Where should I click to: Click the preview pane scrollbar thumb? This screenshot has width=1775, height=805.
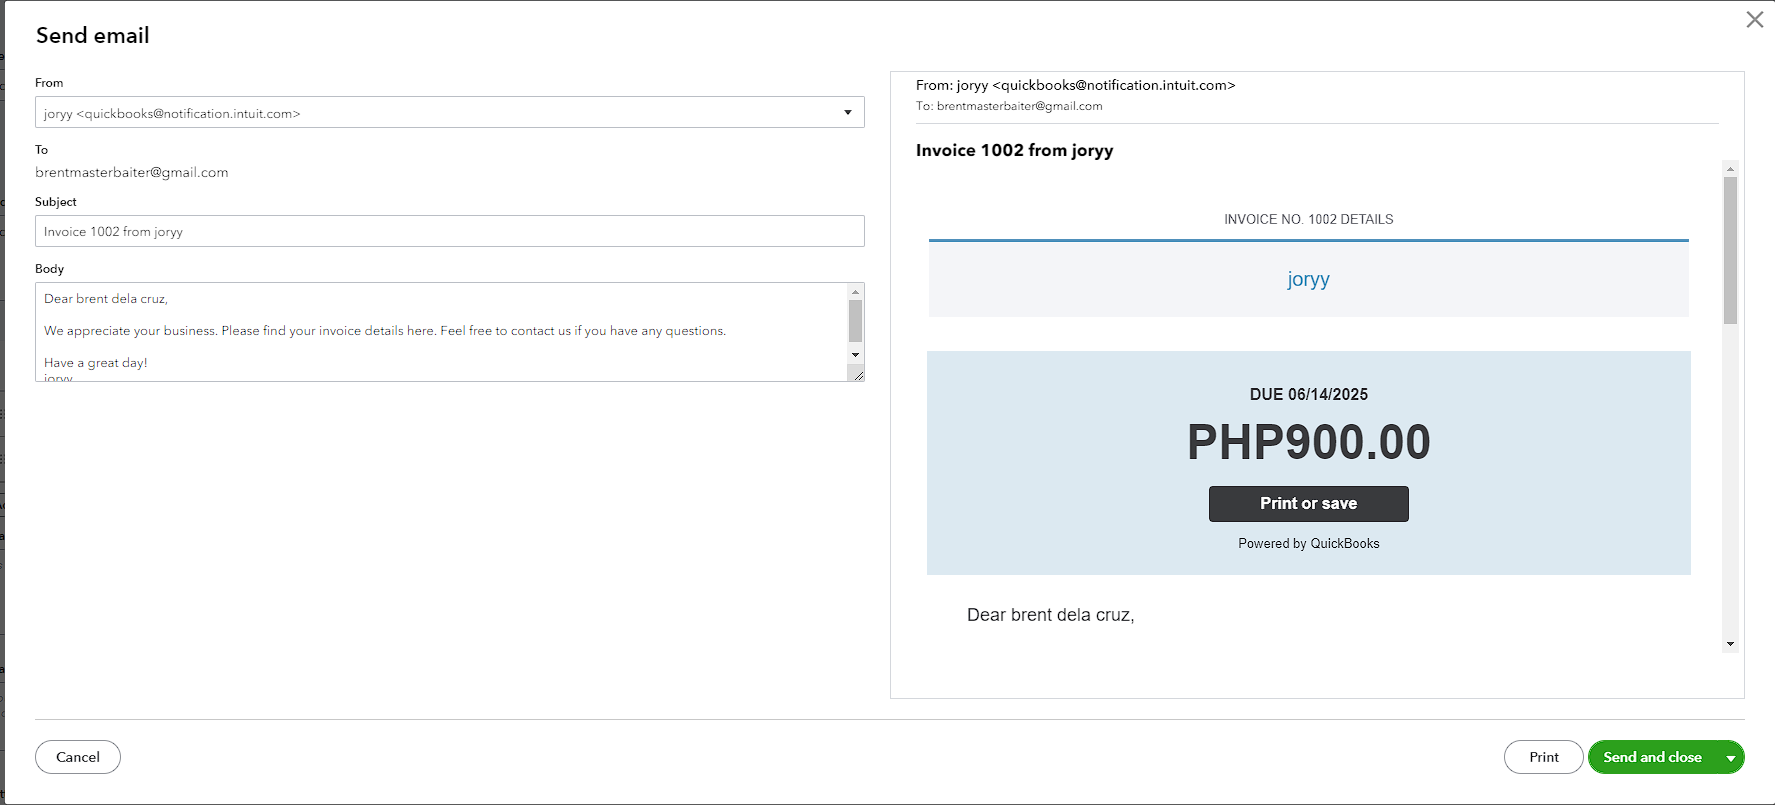point(1730,250)
